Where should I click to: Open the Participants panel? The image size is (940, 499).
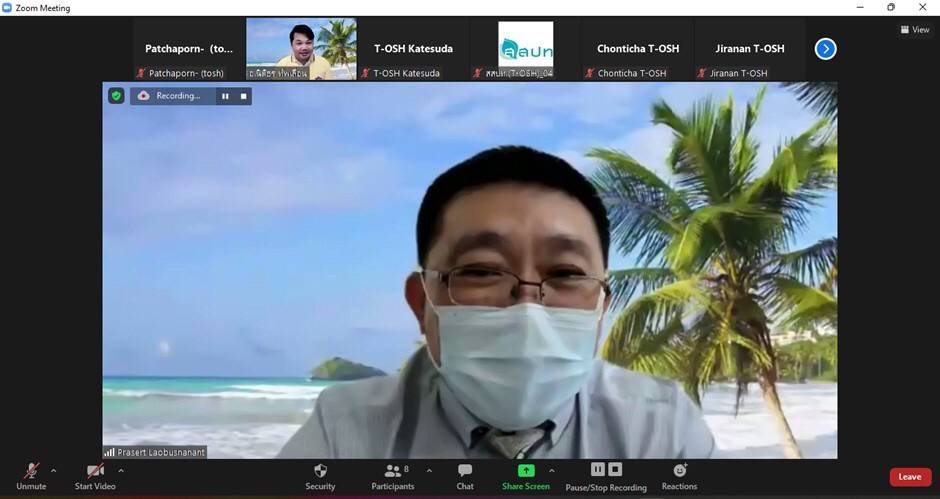393,475
